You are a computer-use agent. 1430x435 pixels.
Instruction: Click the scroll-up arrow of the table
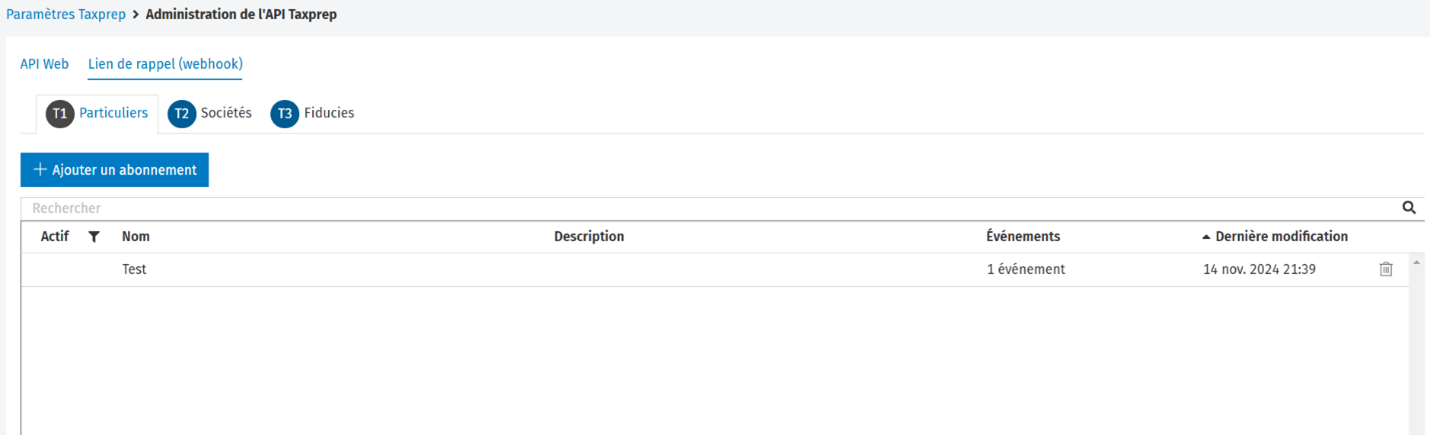click(x=1416, y=262)
